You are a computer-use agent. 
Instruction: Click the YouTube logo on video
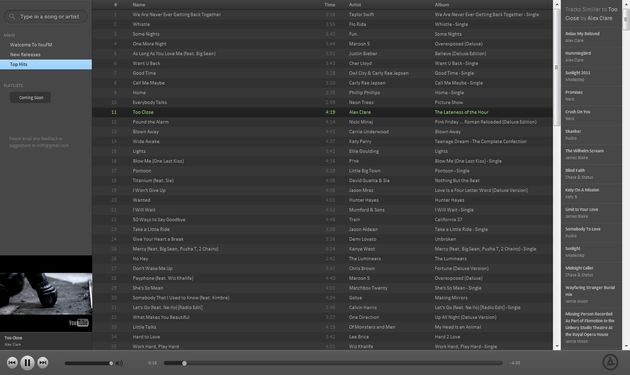[78, 323]
